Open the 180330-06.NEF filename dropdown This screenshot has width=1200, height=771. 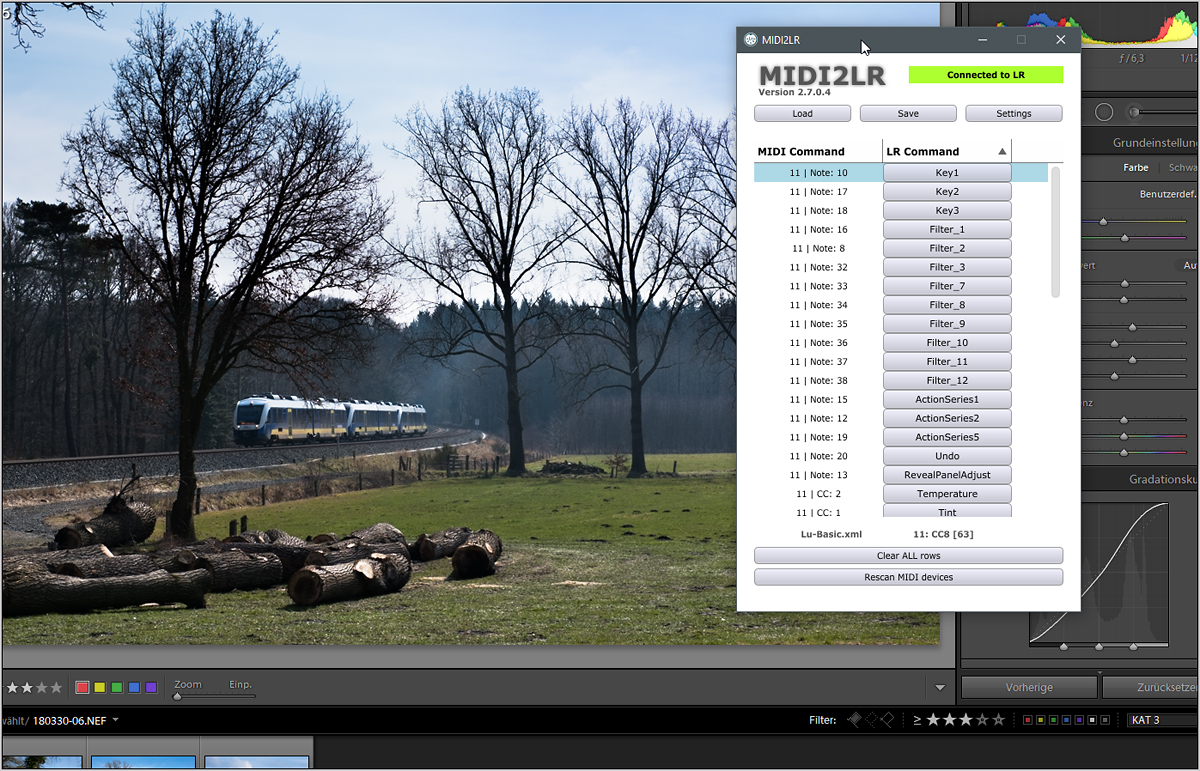[x=116, y=720]
